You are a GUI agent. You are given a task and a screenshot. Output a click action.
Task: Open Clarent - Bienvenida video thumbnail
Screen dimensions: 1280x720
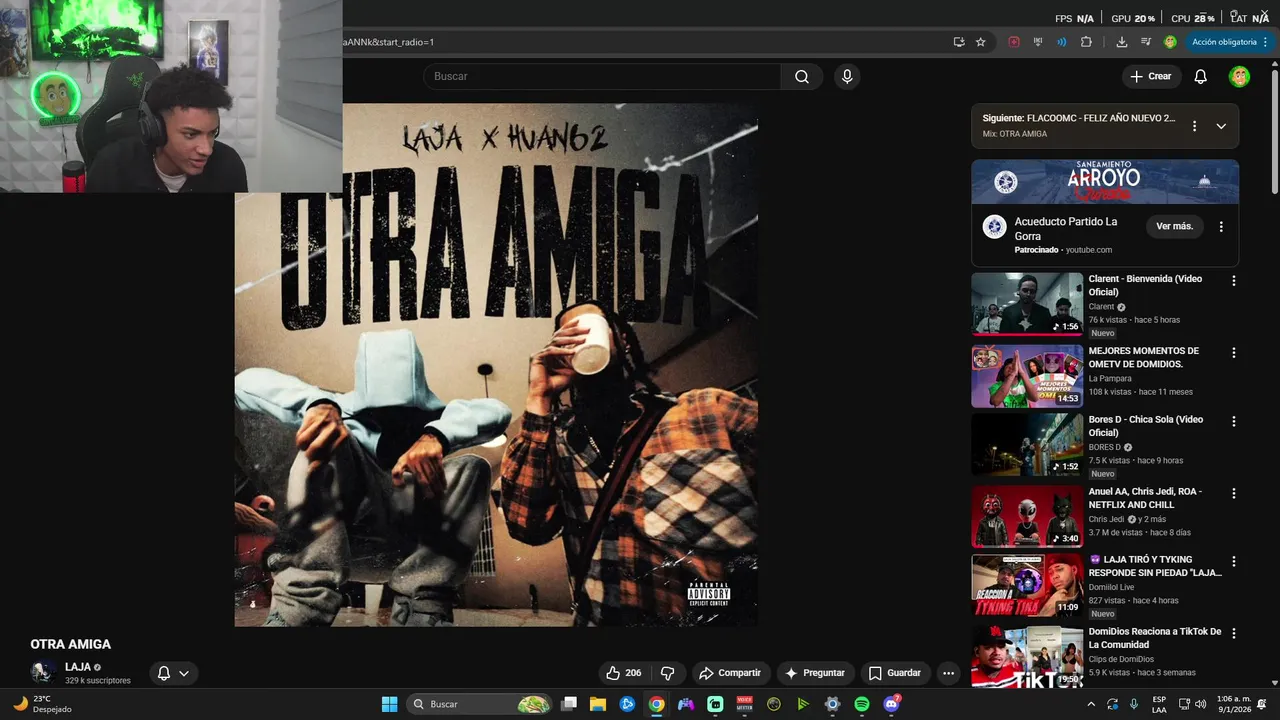pos(1027,304)
